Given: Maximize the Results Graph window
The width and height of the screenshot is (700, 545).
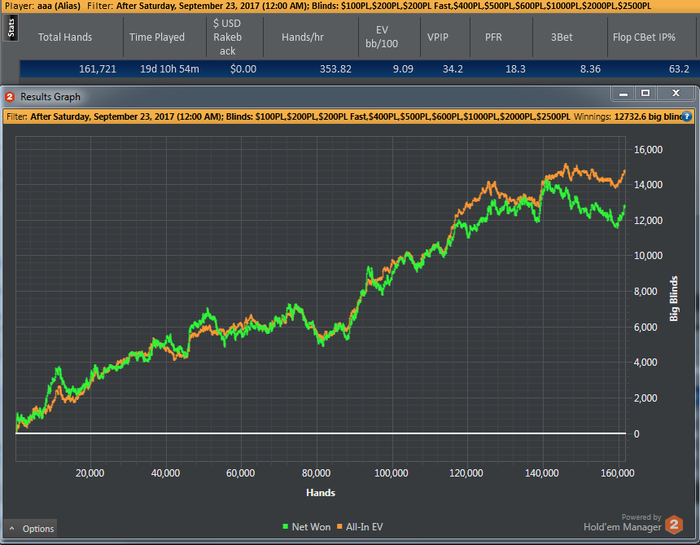Looking at the screenshot, I should tap(645, 93).
